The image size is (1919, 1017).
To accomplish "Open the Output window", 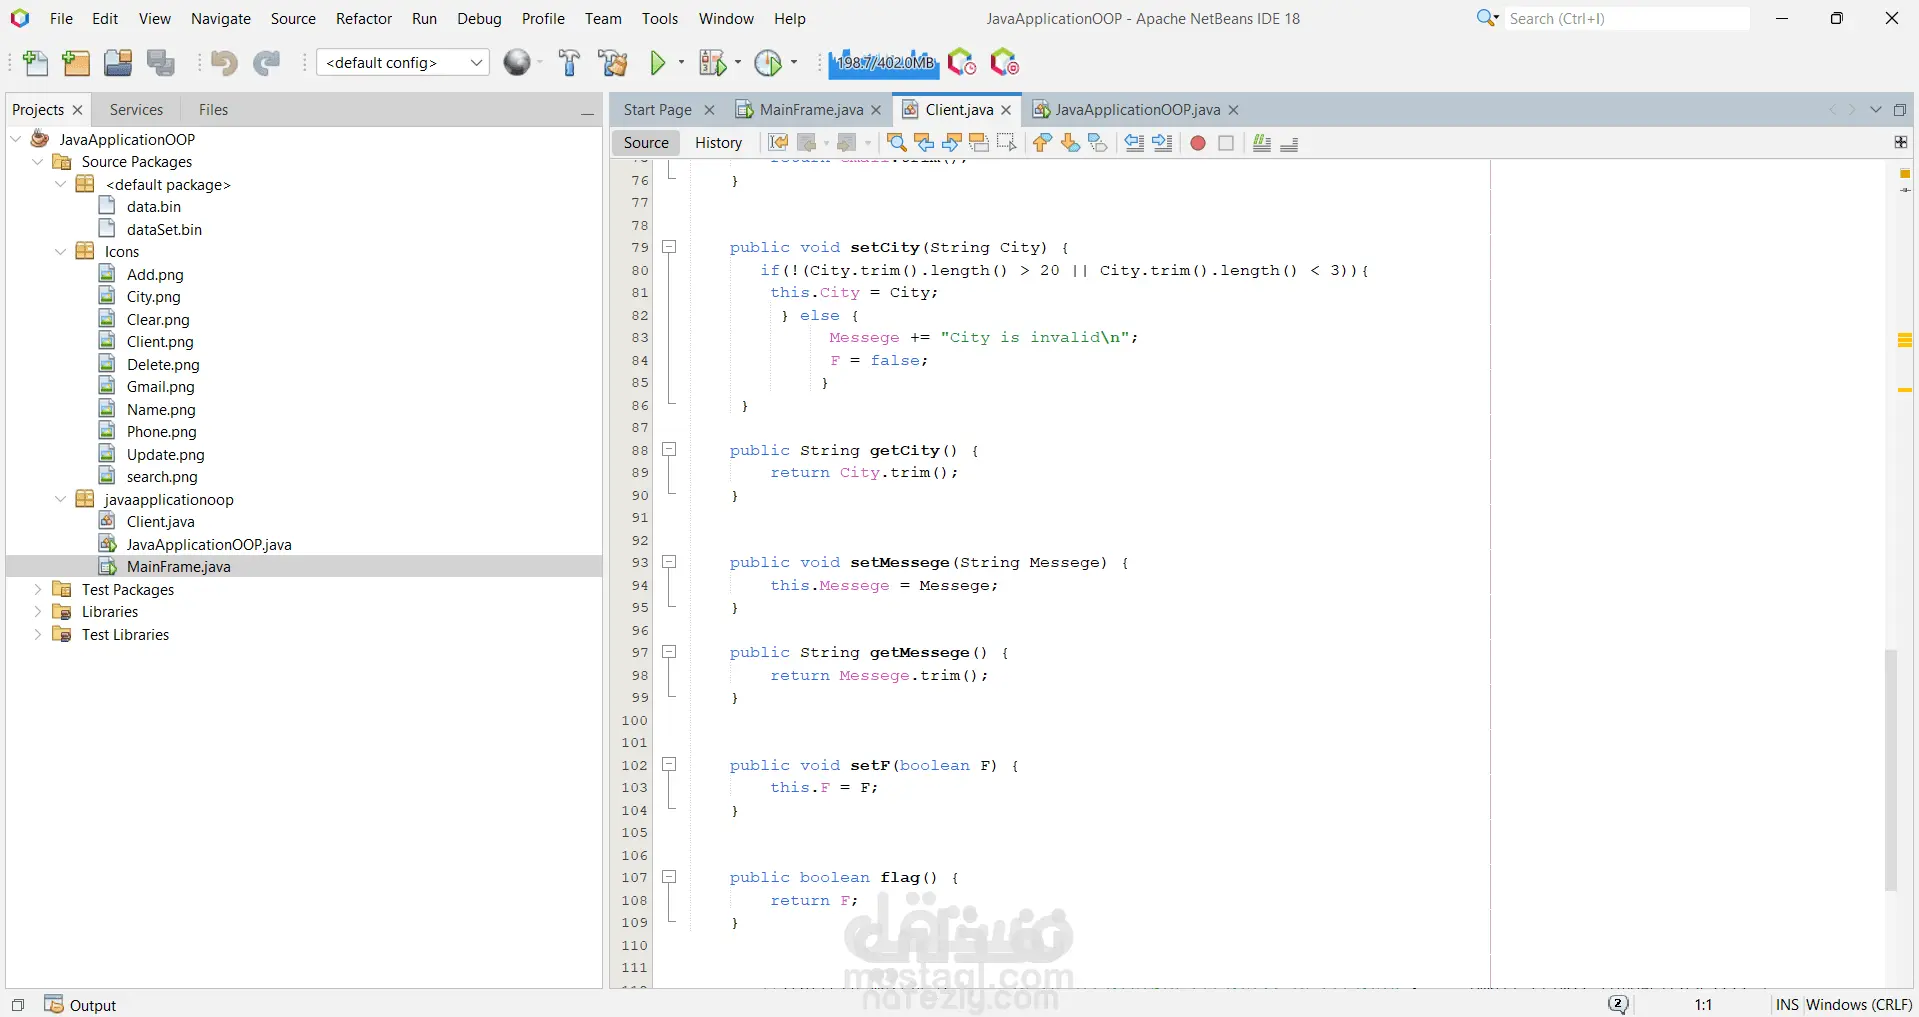I will [x=81, y=1005].
